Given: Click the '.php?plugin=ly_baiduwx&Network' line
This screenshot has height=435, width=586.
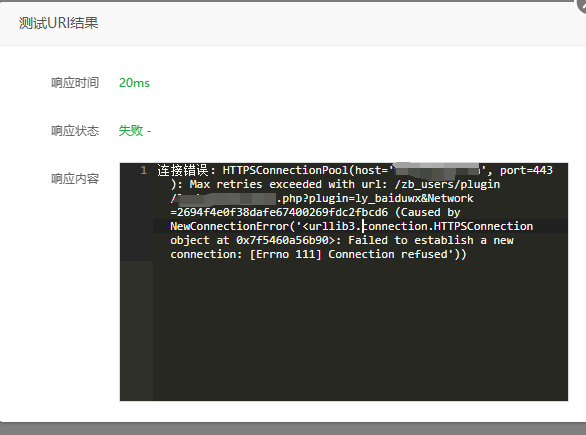Looking at the screenshot, I should coord(322,198).
